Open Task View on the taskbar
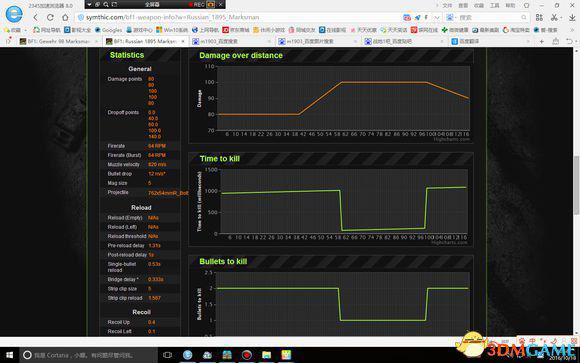Viewport: 580px width, 363px height. click(x=167, y=355)
